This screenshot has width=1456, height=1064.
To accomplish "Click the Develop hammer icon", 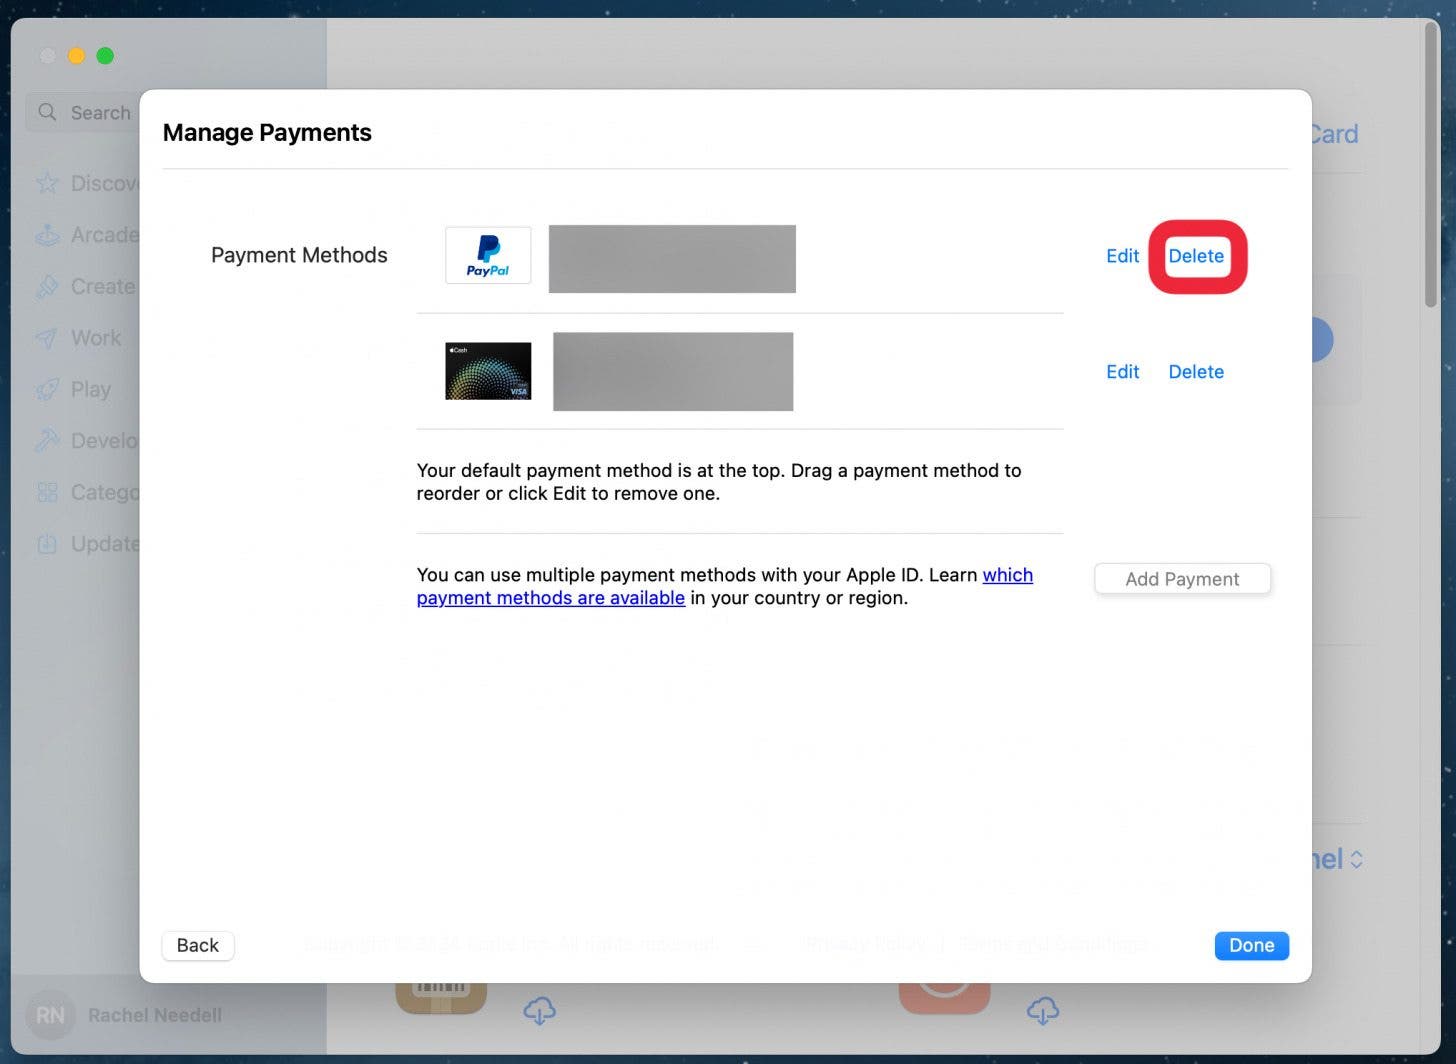I will 47,440.
